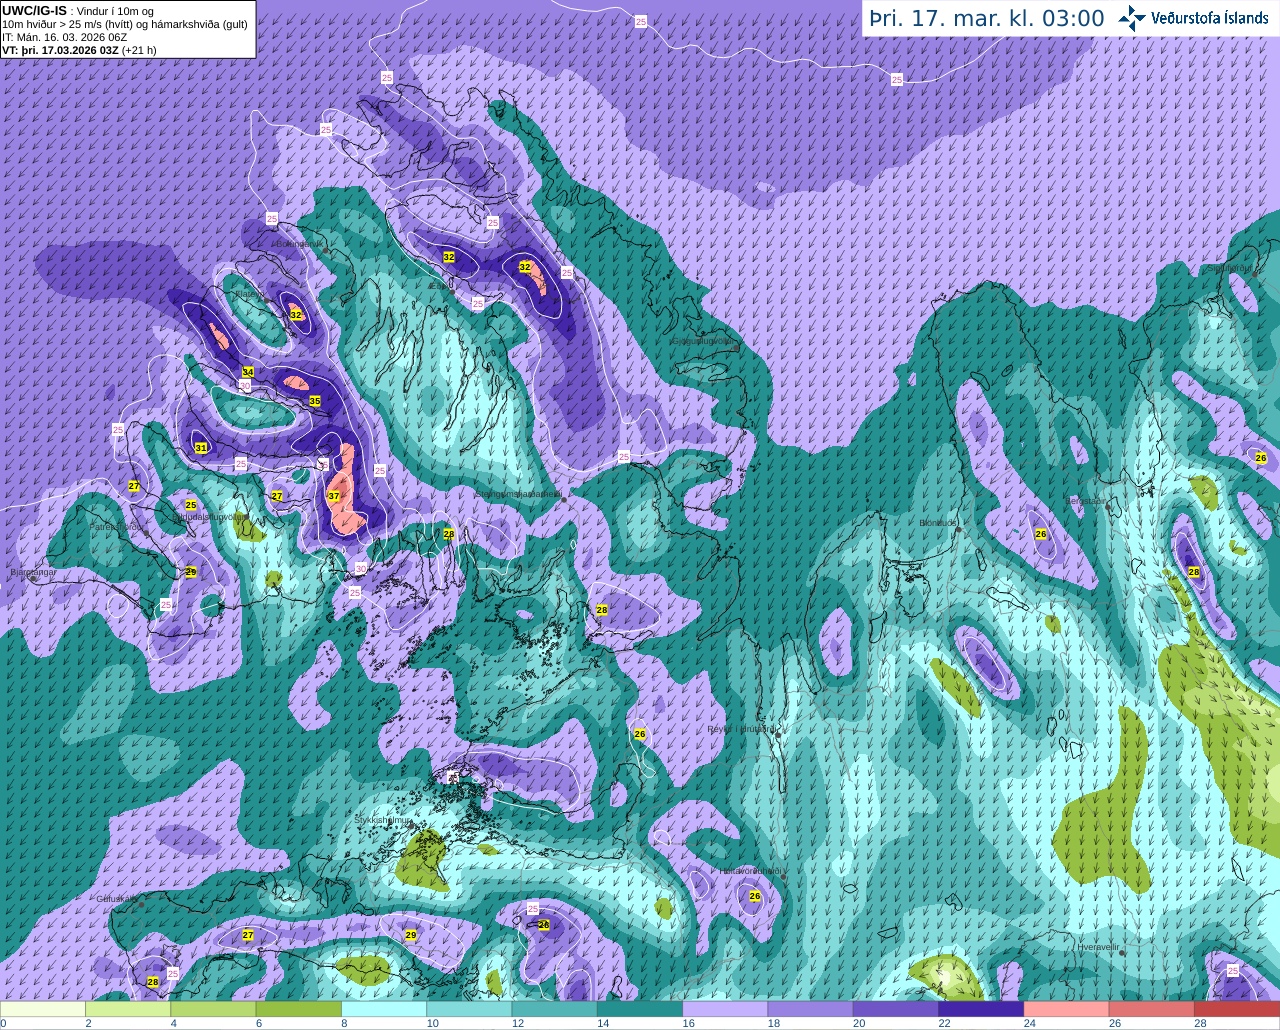The height and width of the screenshot is (1030, 1280).
Task: Pick the 10–12 m/s legend swatch
Action: click(469, 1008)
